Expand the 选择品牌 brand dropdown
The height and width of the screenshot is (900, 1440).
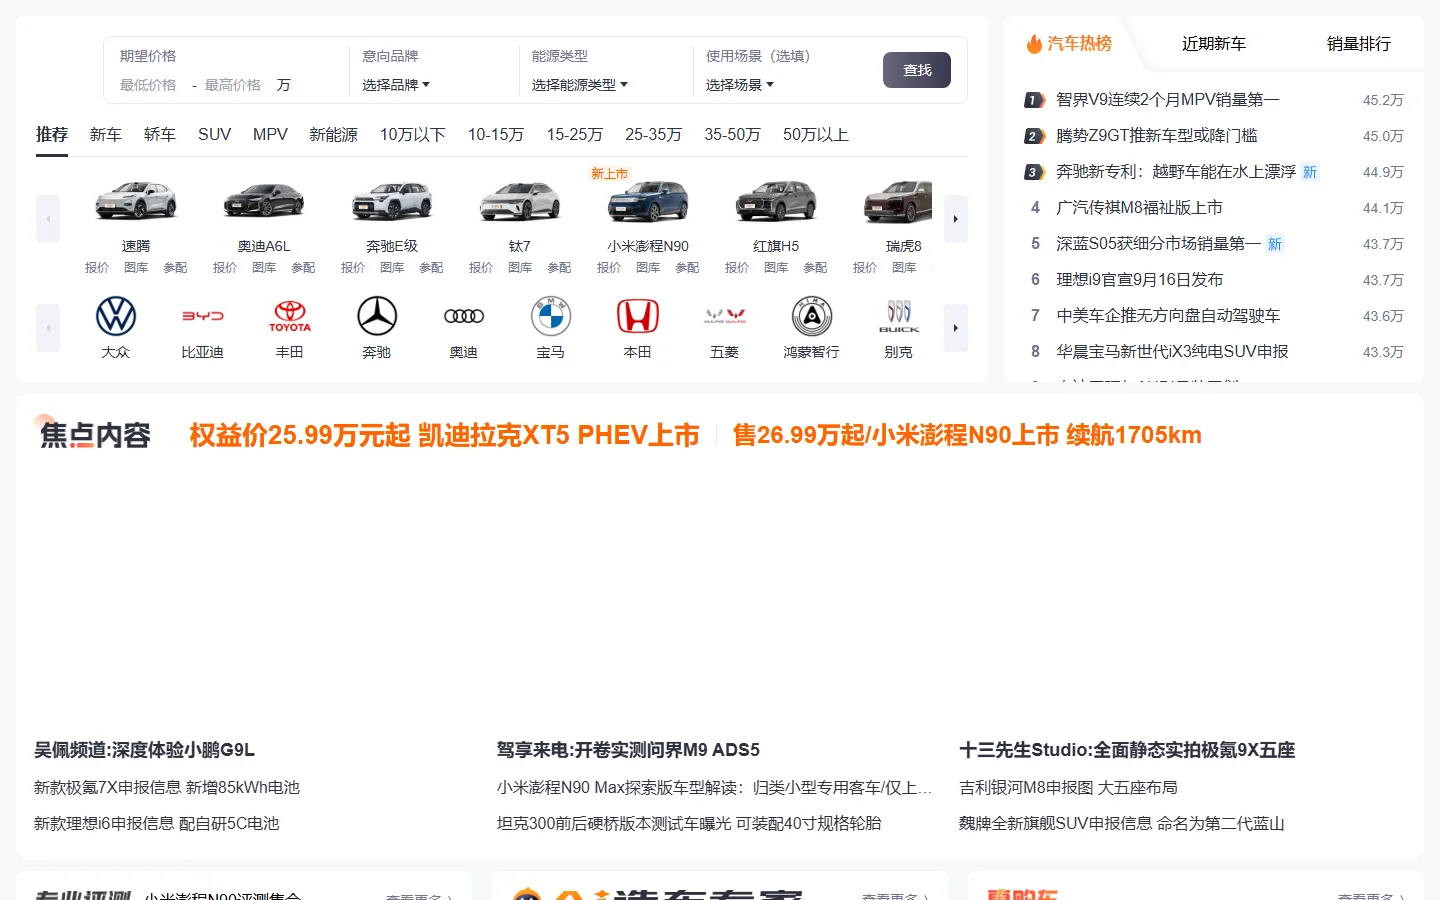(396, 85)
